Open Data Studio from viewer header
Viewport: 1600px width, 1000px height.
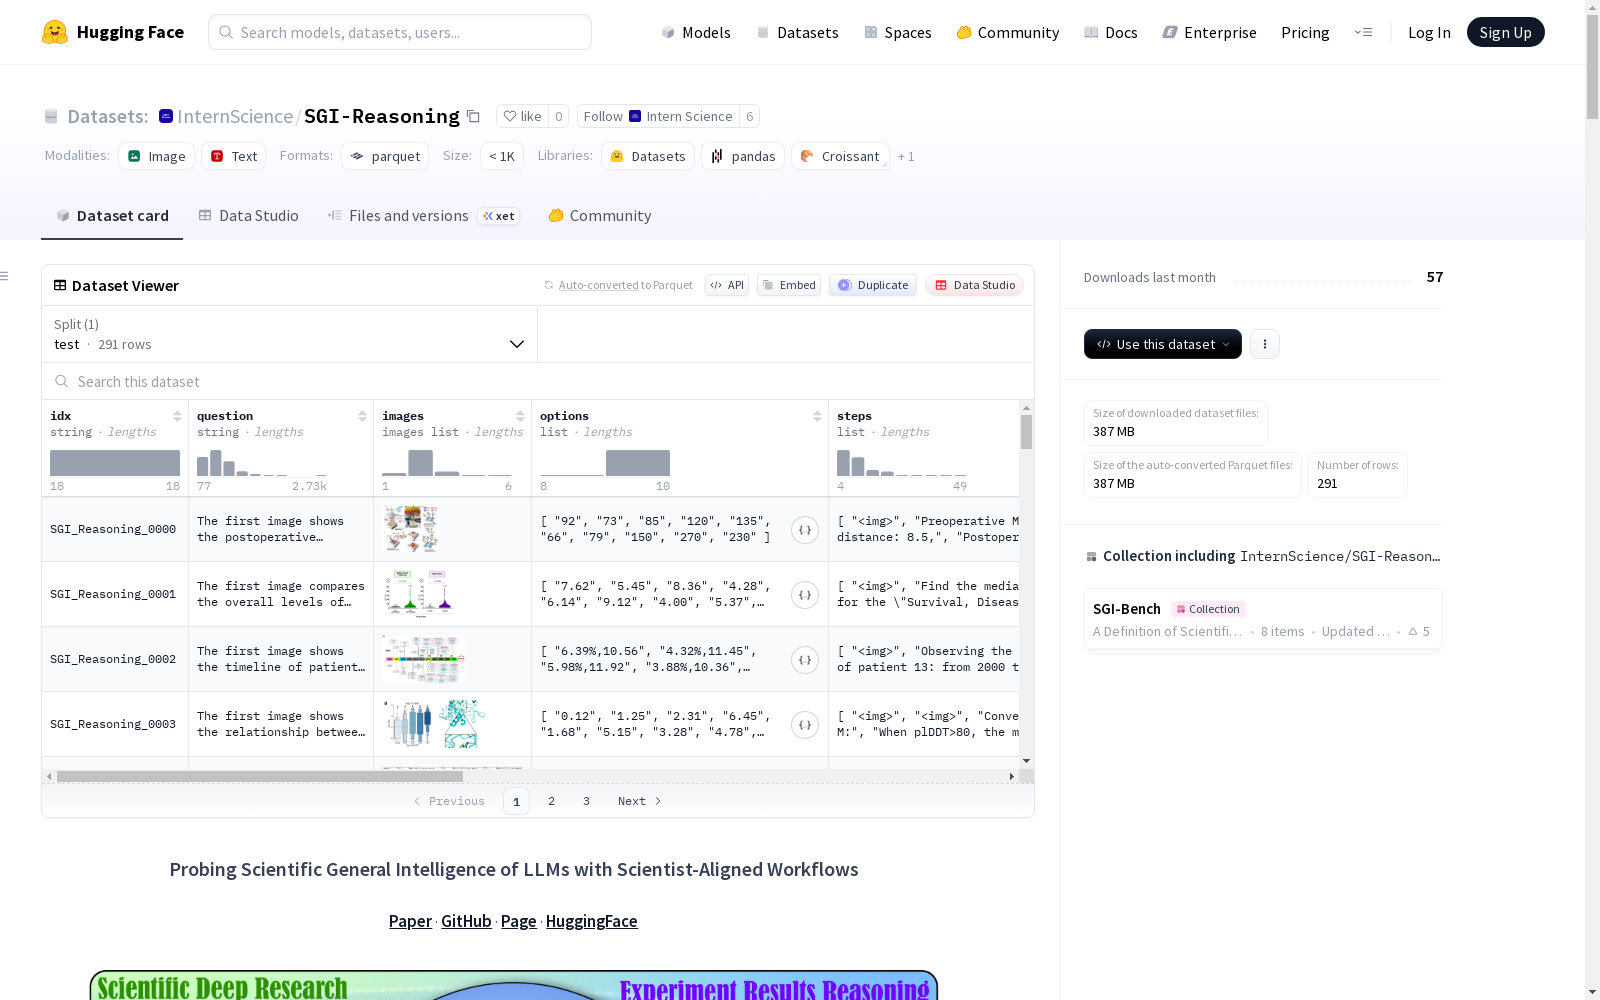(x=974, y=285)
